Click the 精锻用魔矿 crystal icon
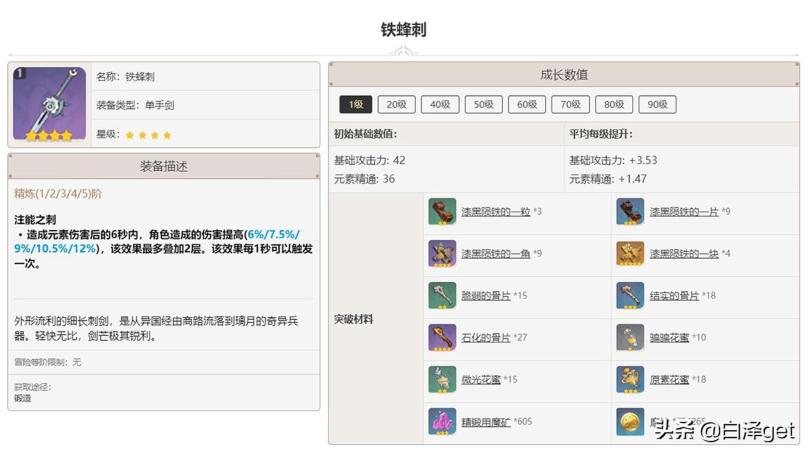Viewport: 808px width, 454px height. pyautogui.click(x=442, y=422)
